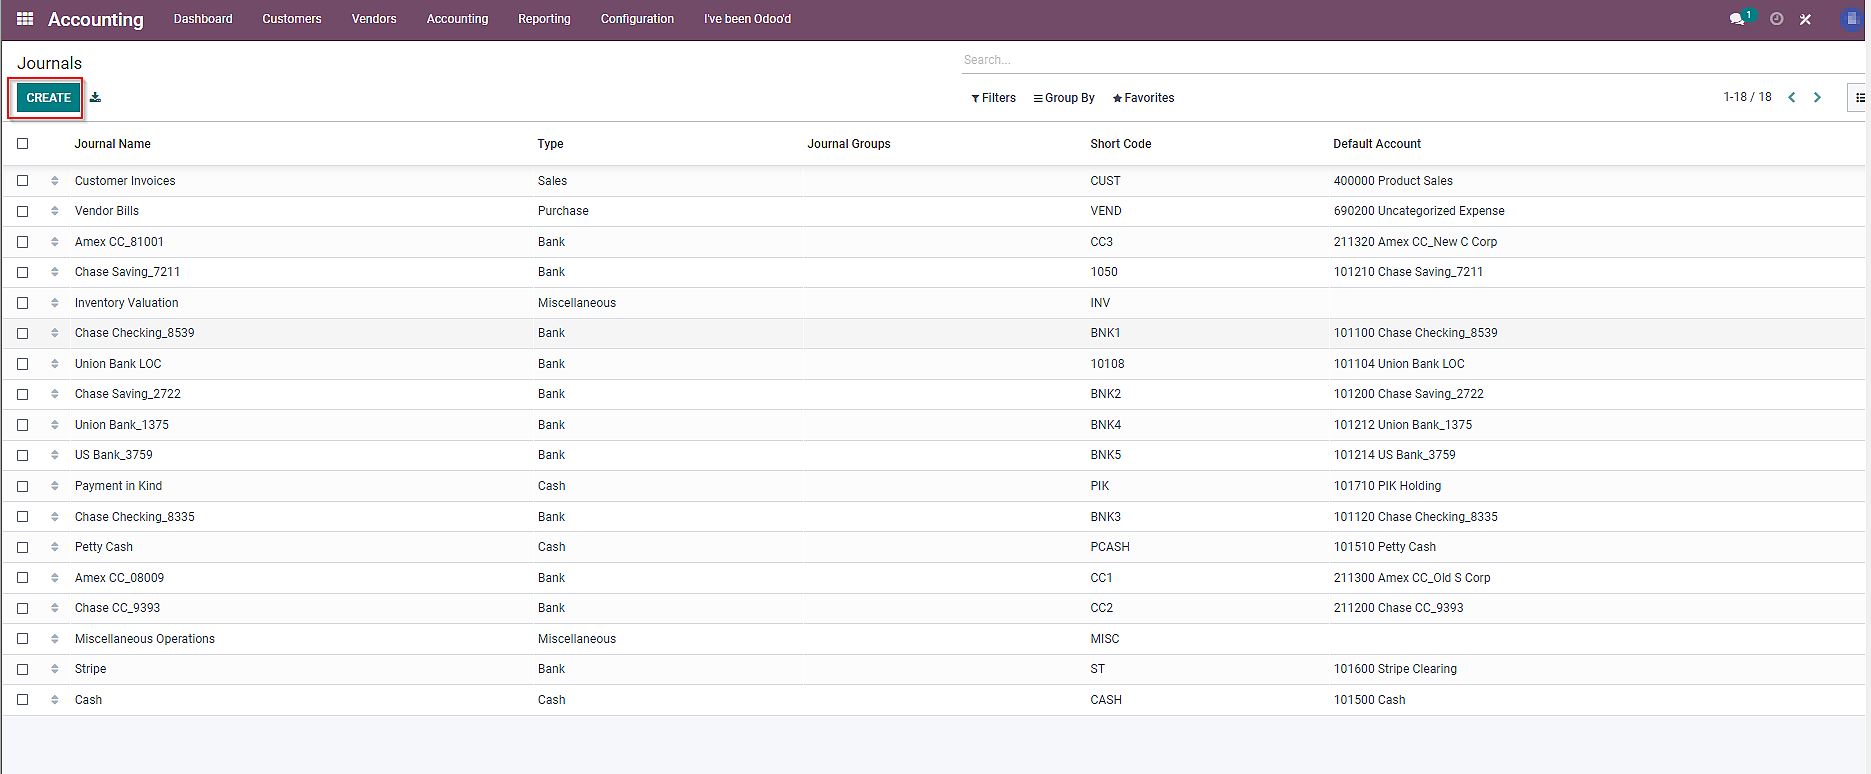1871x774 pixels.
Task: Click drag handle for Miscellaneous Operations row
Action: (x=55, y=639)
